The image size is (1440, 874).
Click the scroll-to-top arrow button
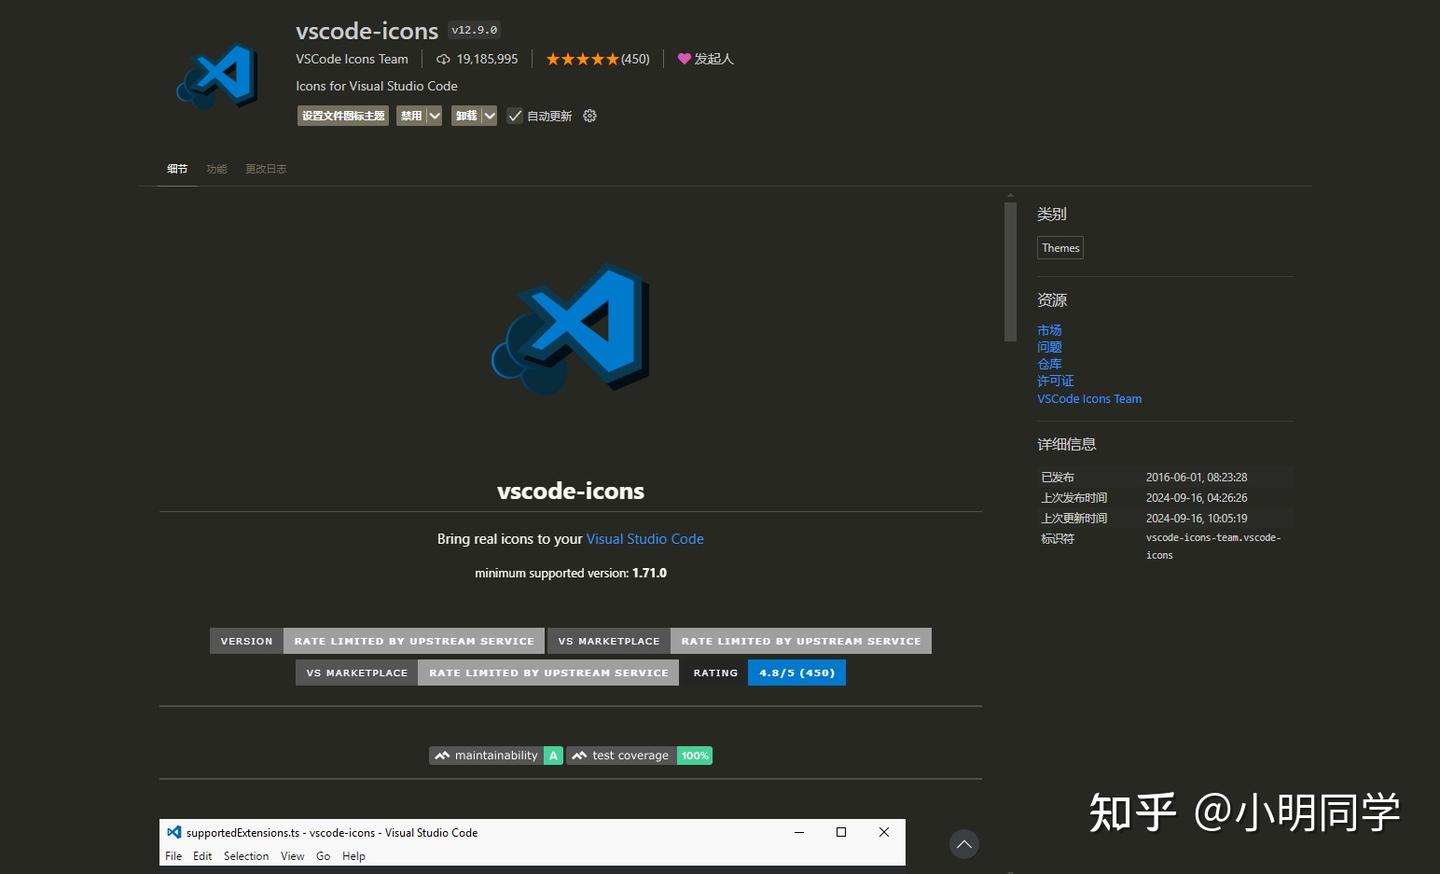[x=963, y=844]
